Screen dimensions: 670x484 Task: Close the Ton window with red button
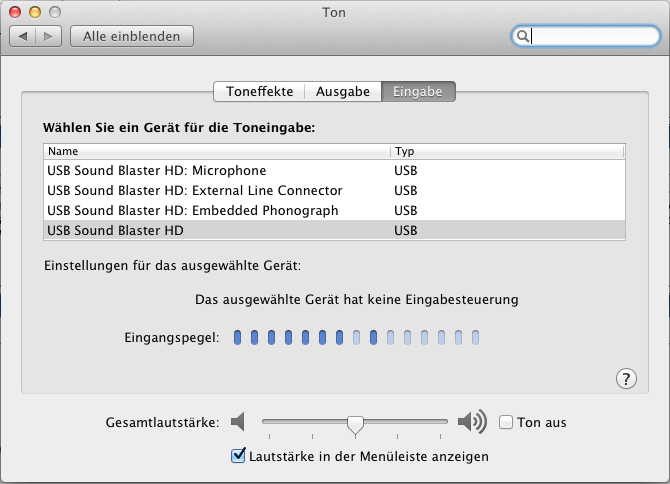pyautogui.click(x=15, y=12)
